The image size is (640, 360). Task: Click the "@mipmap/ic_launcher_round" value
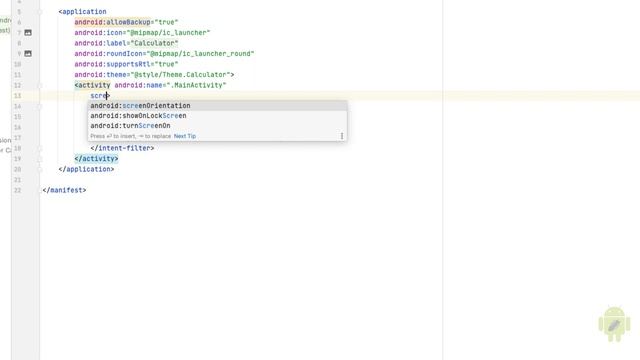click(200, 53)
